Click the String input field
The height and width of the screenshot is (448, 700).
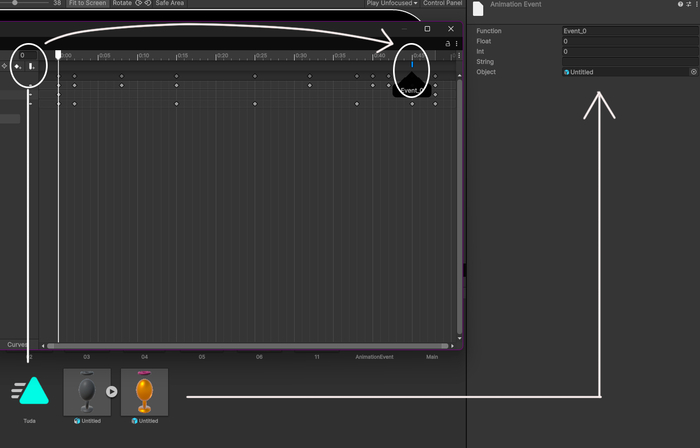(x=629, y=61)
